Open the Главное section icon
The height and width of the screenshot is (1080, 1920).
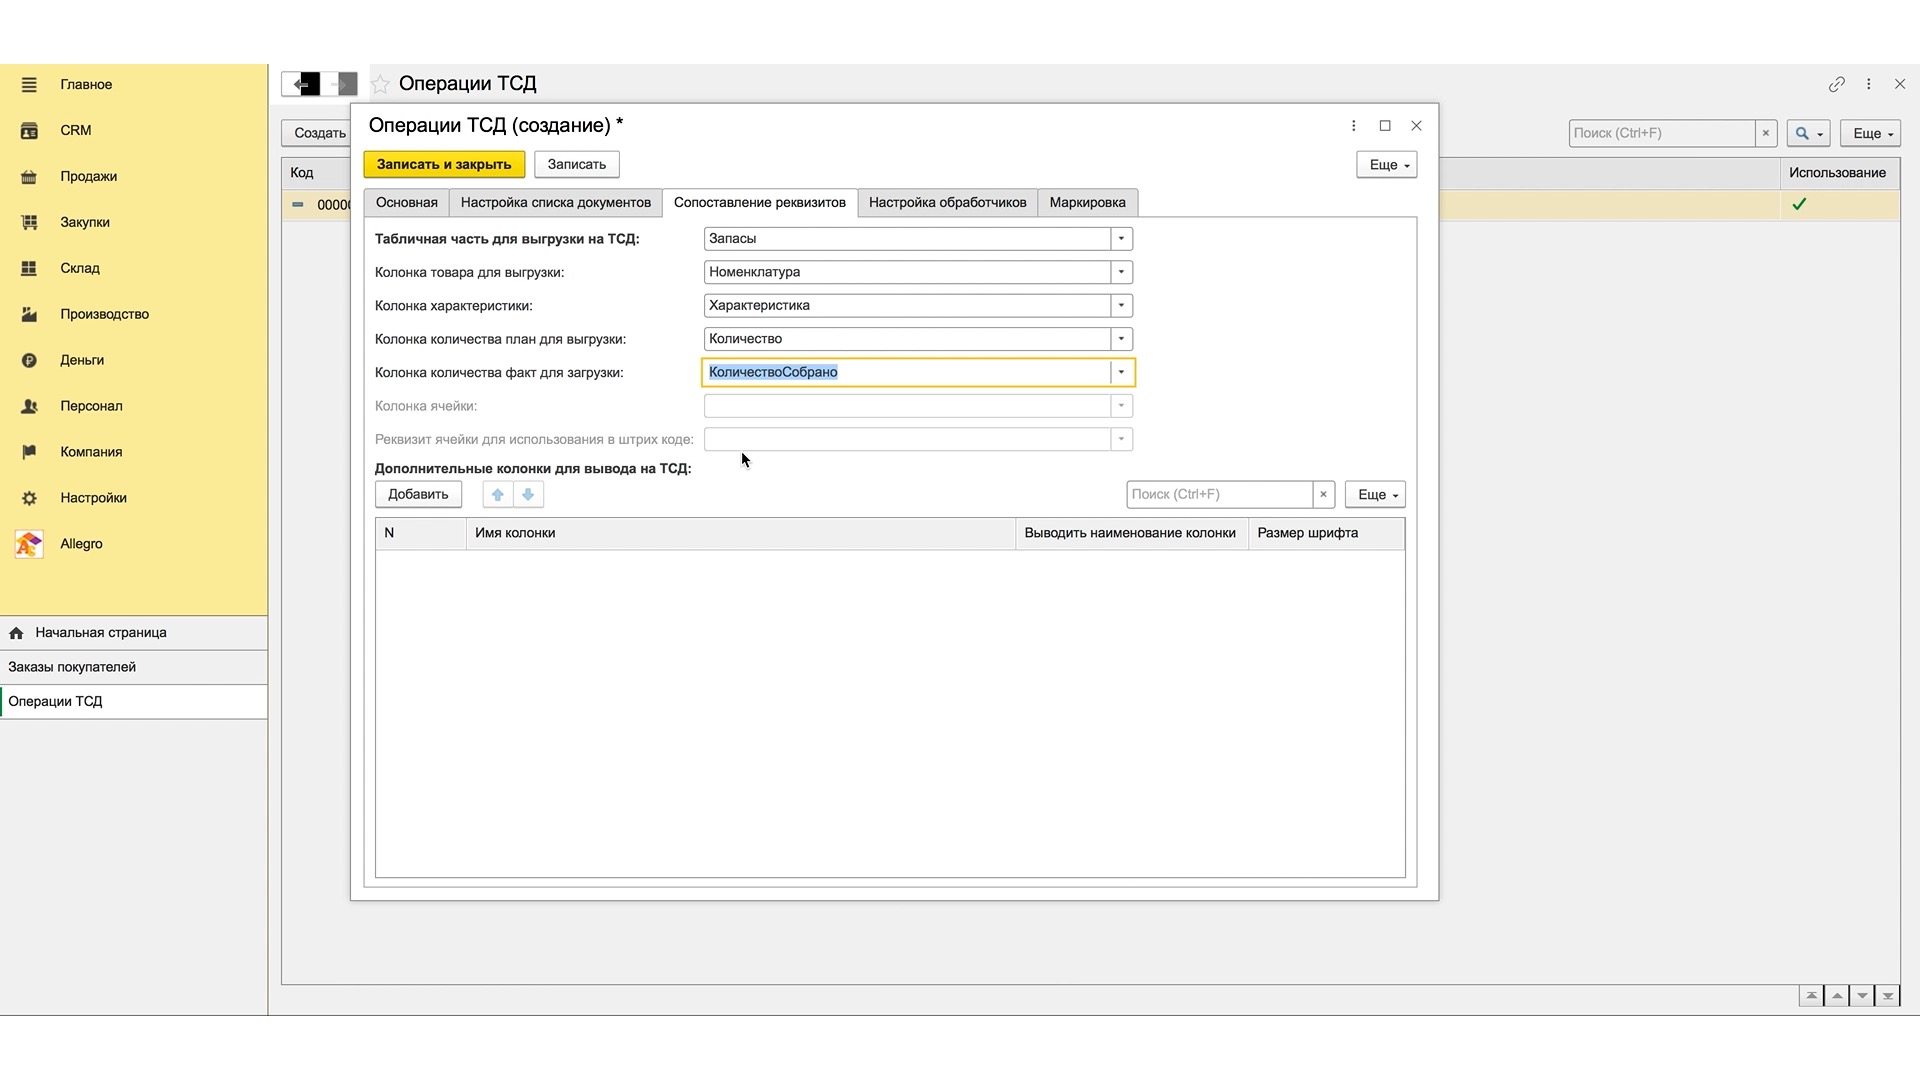(29, 85)
